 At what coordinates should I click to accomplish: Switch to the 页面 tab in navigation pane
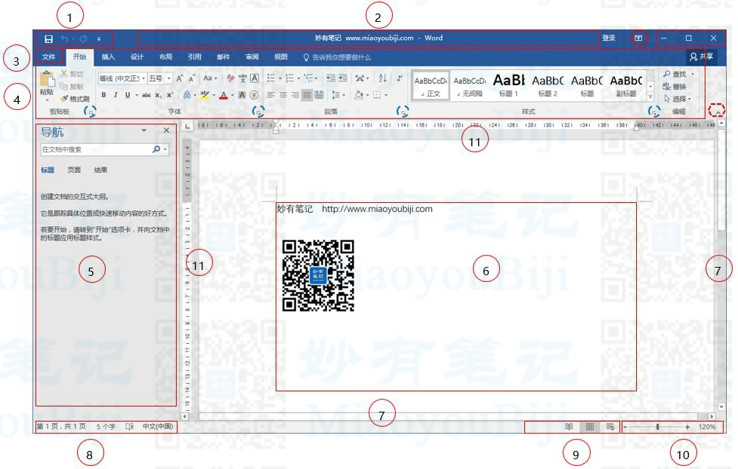(x=74, y=171)
